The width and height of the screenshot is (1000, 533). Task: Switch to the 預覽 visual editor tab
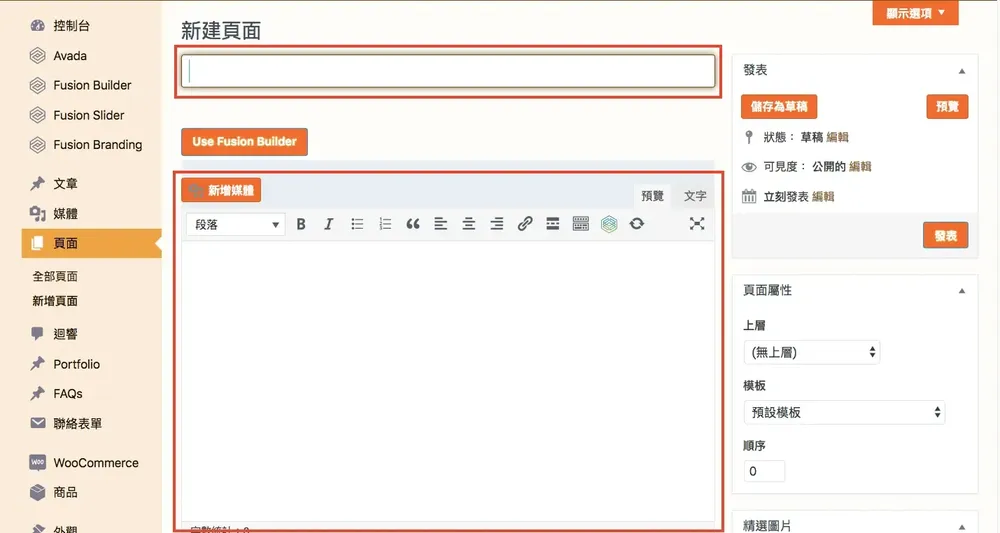click(x=652, y=196)
